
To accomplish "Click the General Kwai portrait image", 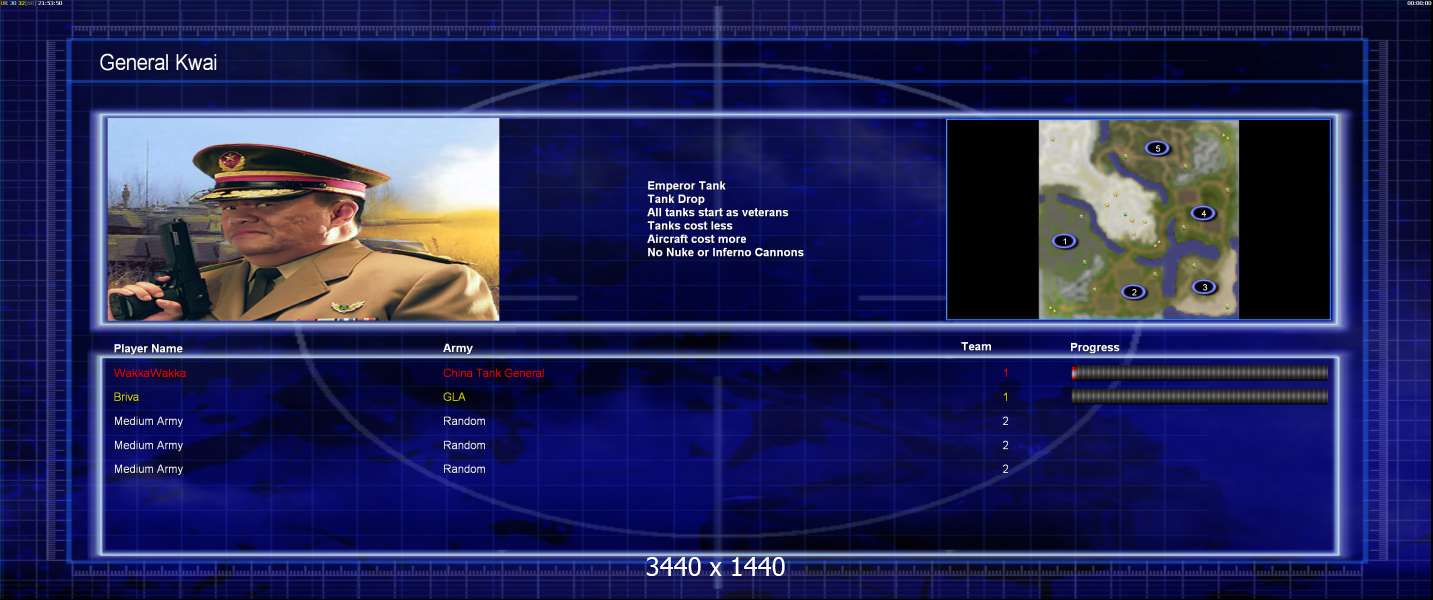I will (303, 219).
